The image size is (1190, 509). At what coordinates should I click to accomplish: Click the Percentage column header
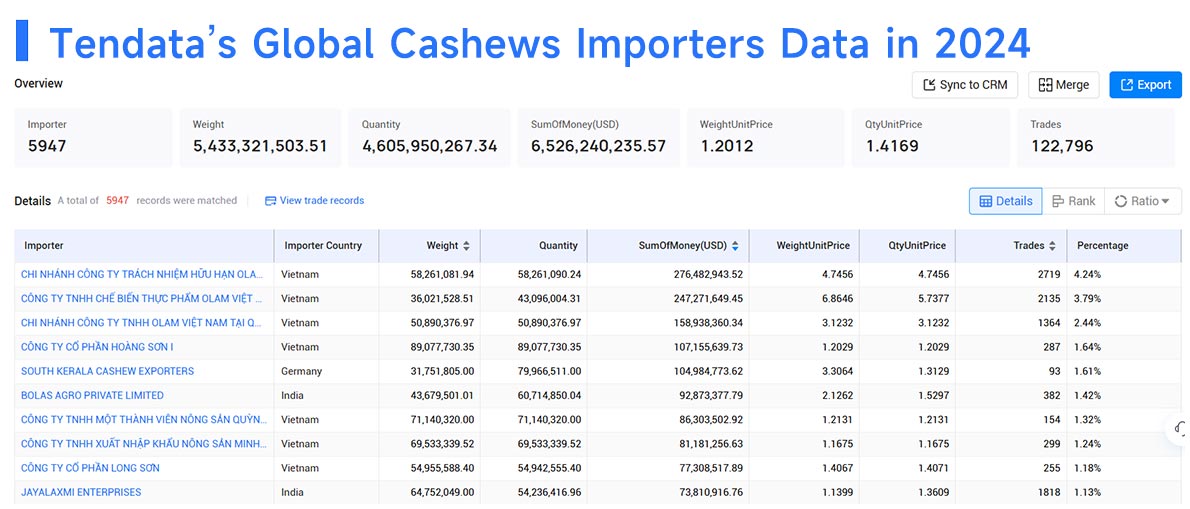click(1124, 246)
